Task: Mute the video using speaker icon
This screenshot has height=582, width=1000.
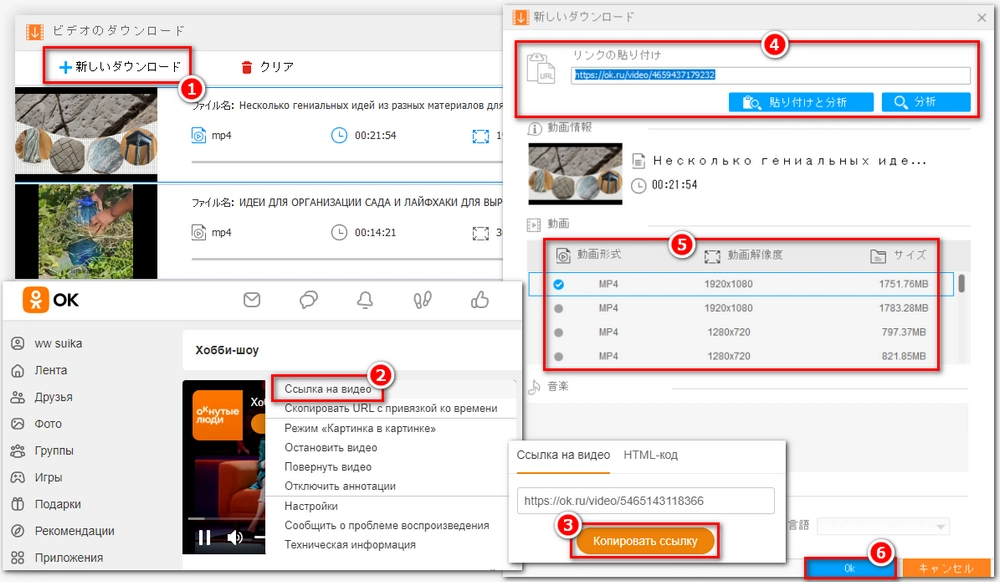Action: [235, 538]
